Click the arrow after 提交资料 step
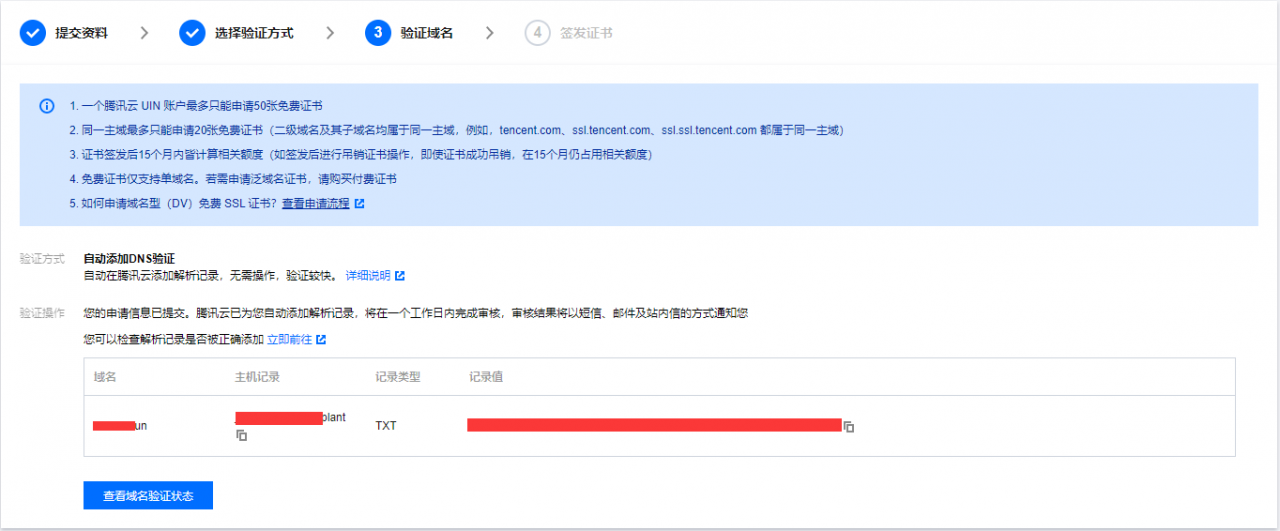Viewport: 1280px width, 531px height. pos(144,33)
